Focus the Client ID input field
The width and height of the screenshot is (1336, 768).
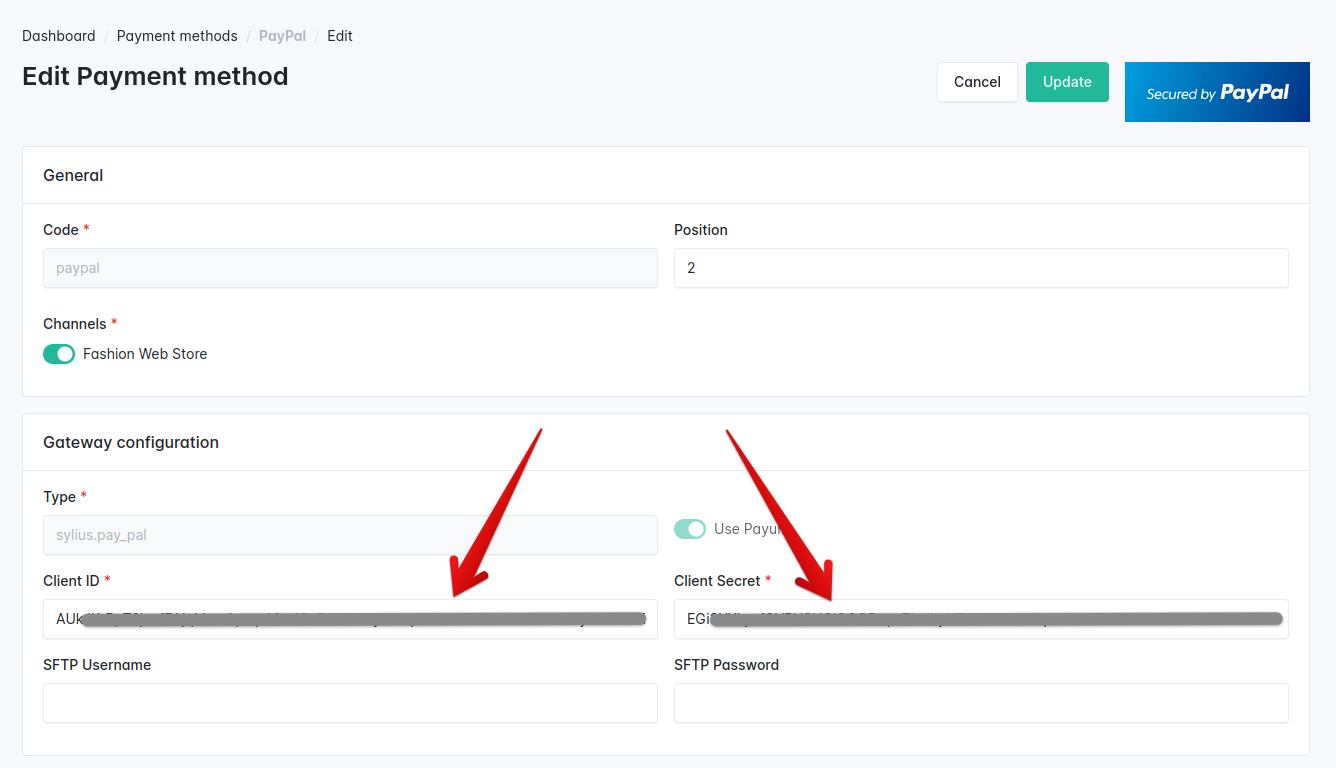pyautogui.click(x=350, y=619)
